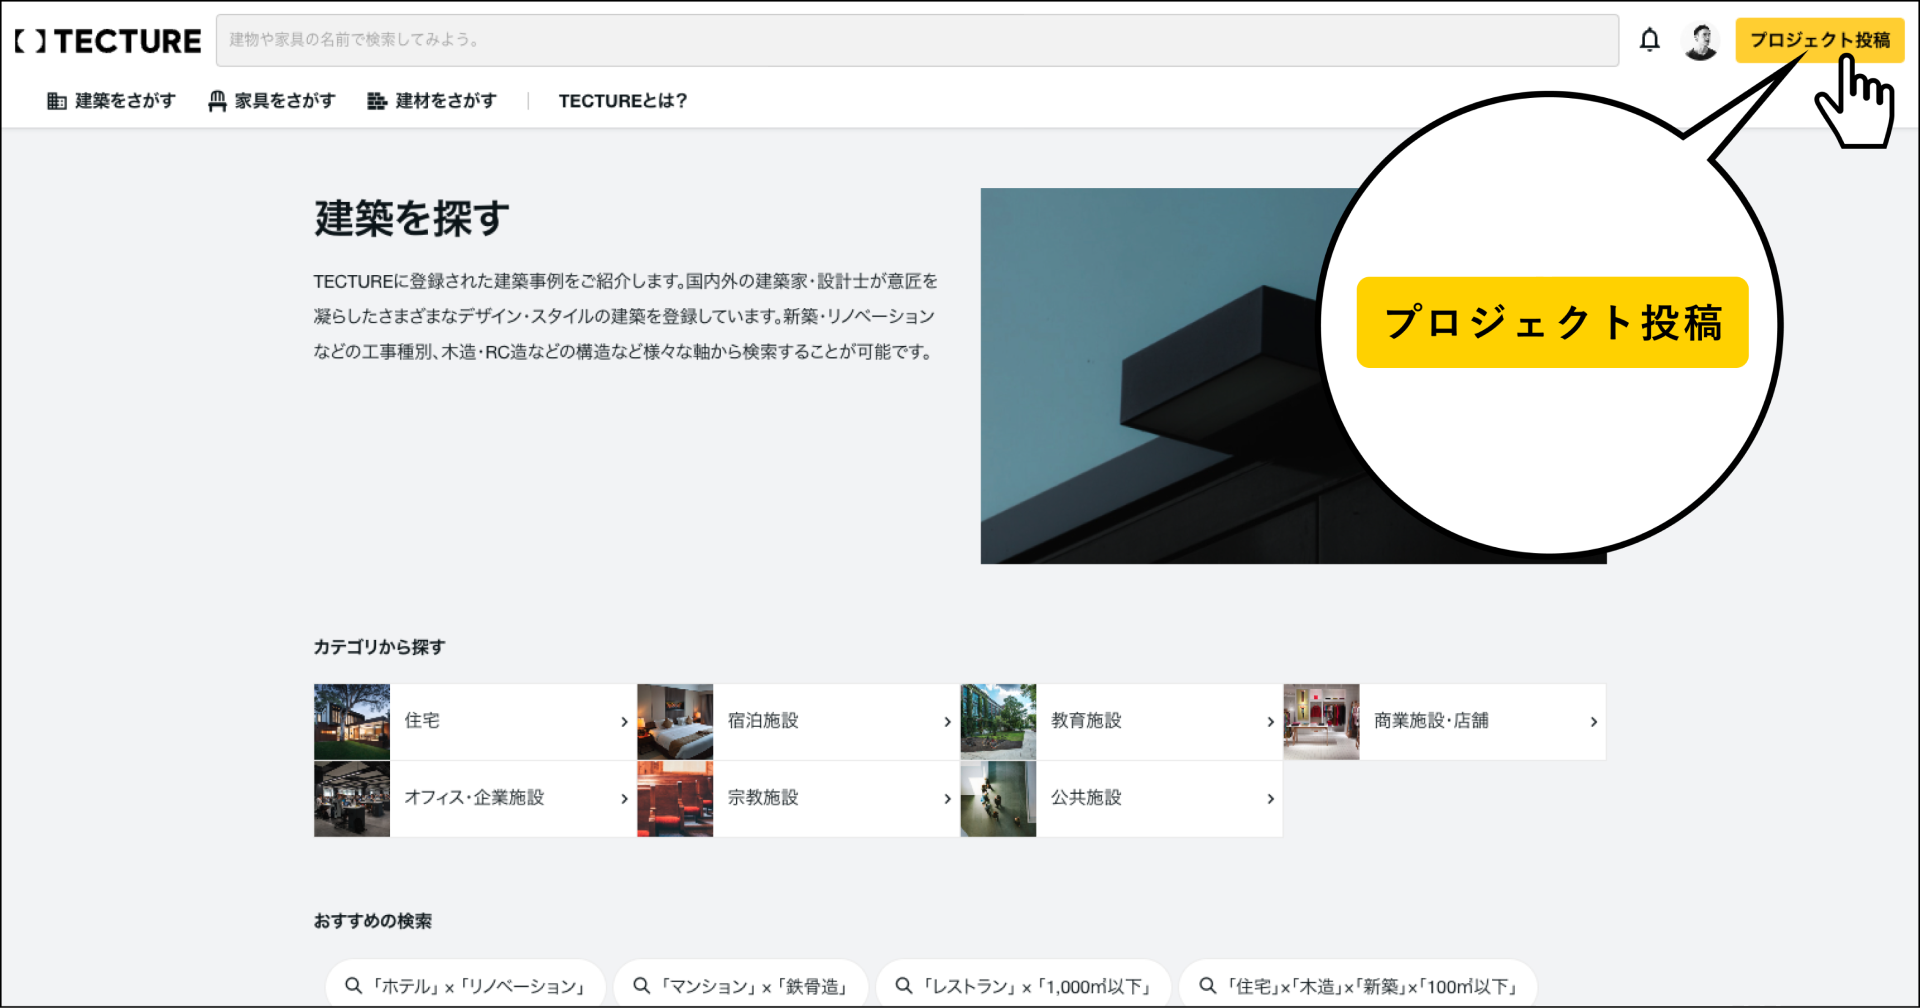Open the TECTUREとは? menu item
Viewport: 1920px width, 1008px height.
622,100
